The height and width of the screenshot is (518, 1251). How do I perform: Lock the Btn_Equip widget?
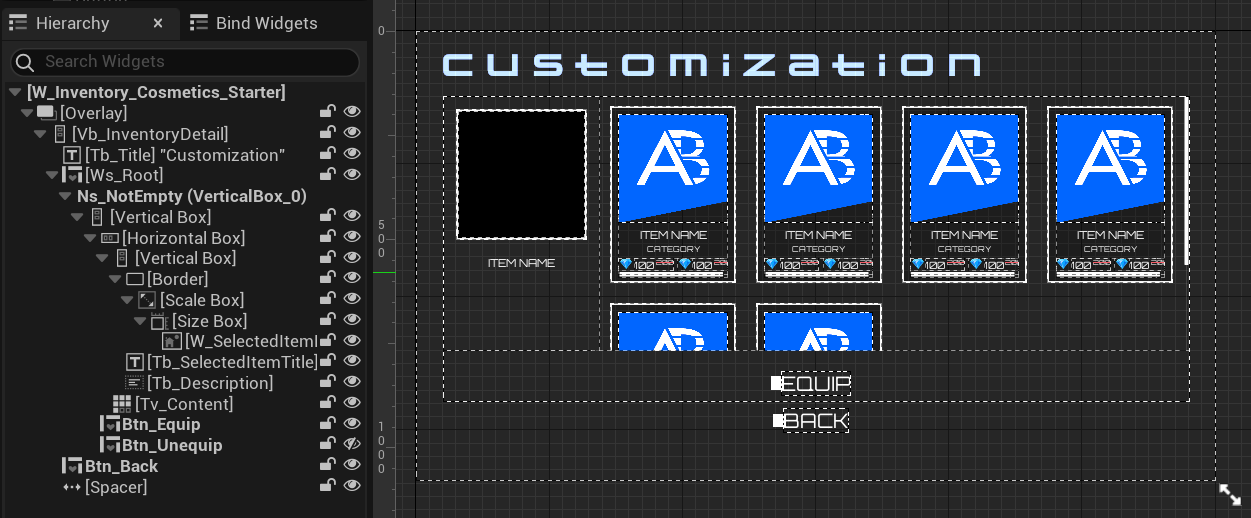(x=327, y=424)
